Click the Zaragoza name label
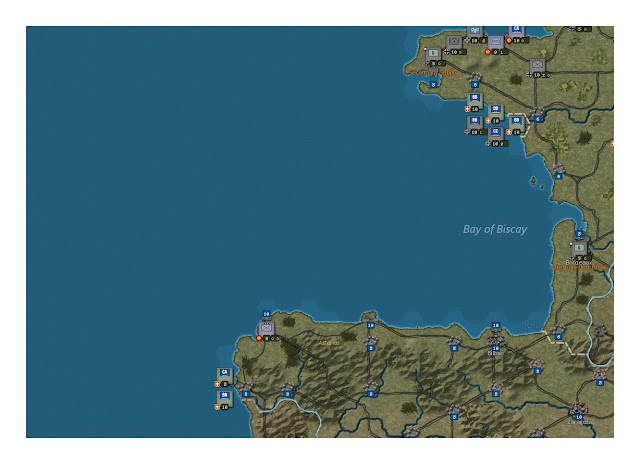The height and width of the screenshot is (464, 640). click(x=580, y=422)
